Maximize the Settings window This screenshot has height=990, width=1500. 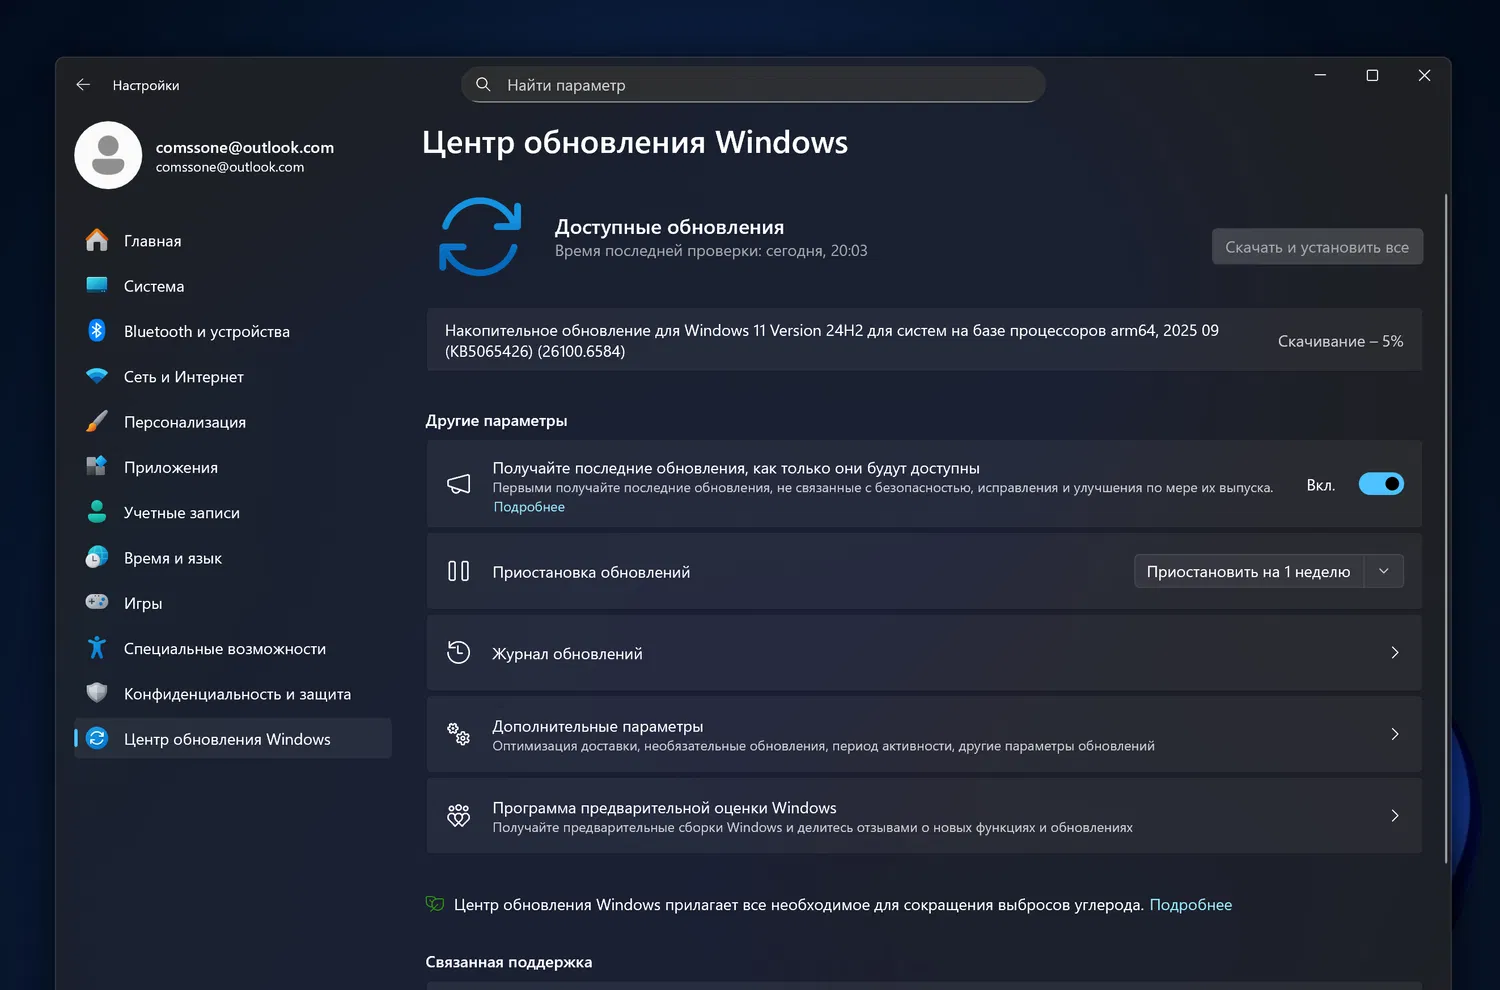1372,75
